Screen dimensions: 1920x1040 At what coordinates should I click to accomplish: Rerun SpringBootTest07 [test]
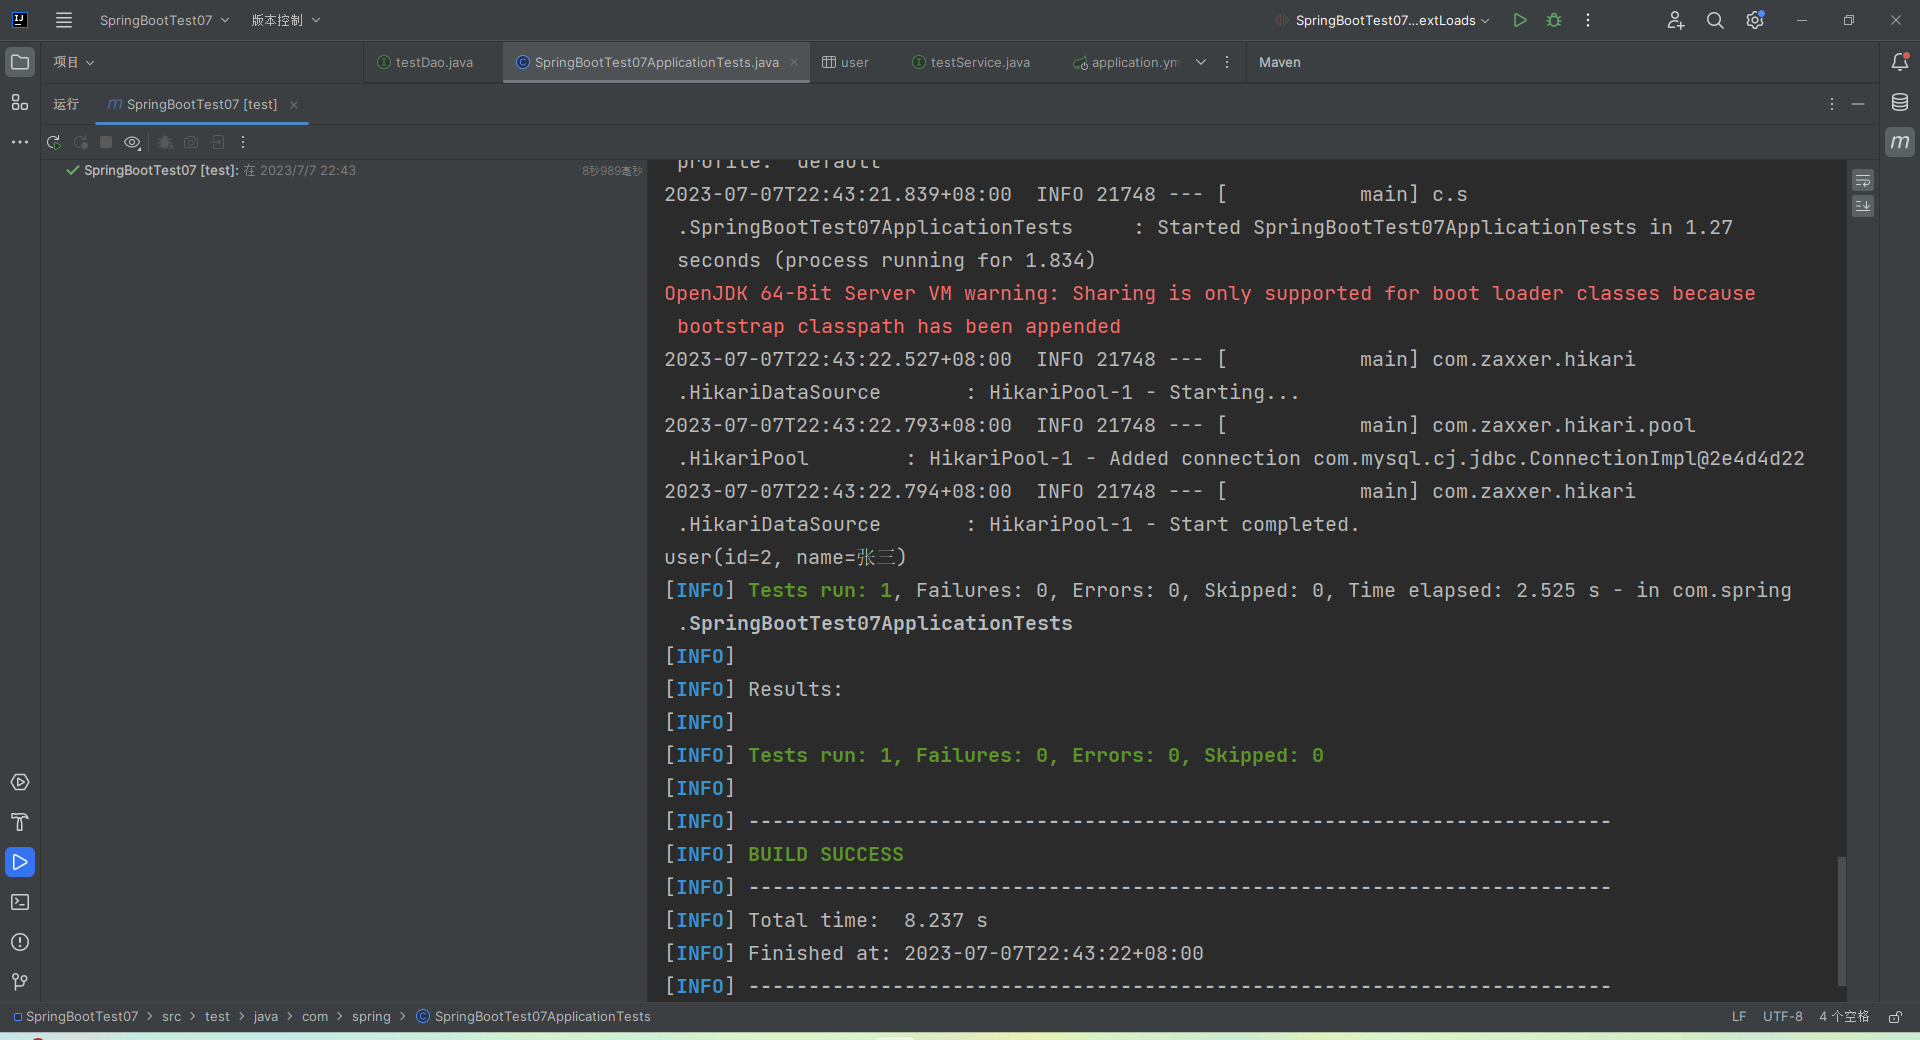tap(54, 142)
